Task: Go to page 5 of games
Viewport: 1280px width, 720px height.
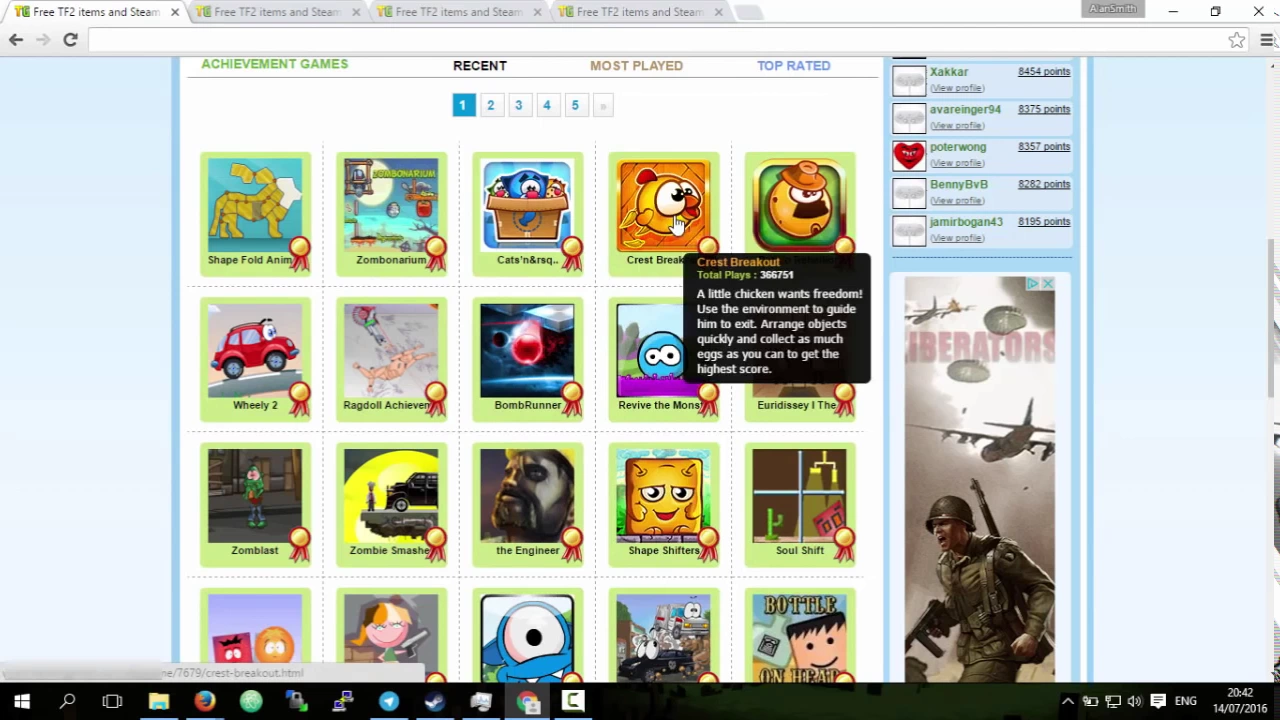Action: 574,105
